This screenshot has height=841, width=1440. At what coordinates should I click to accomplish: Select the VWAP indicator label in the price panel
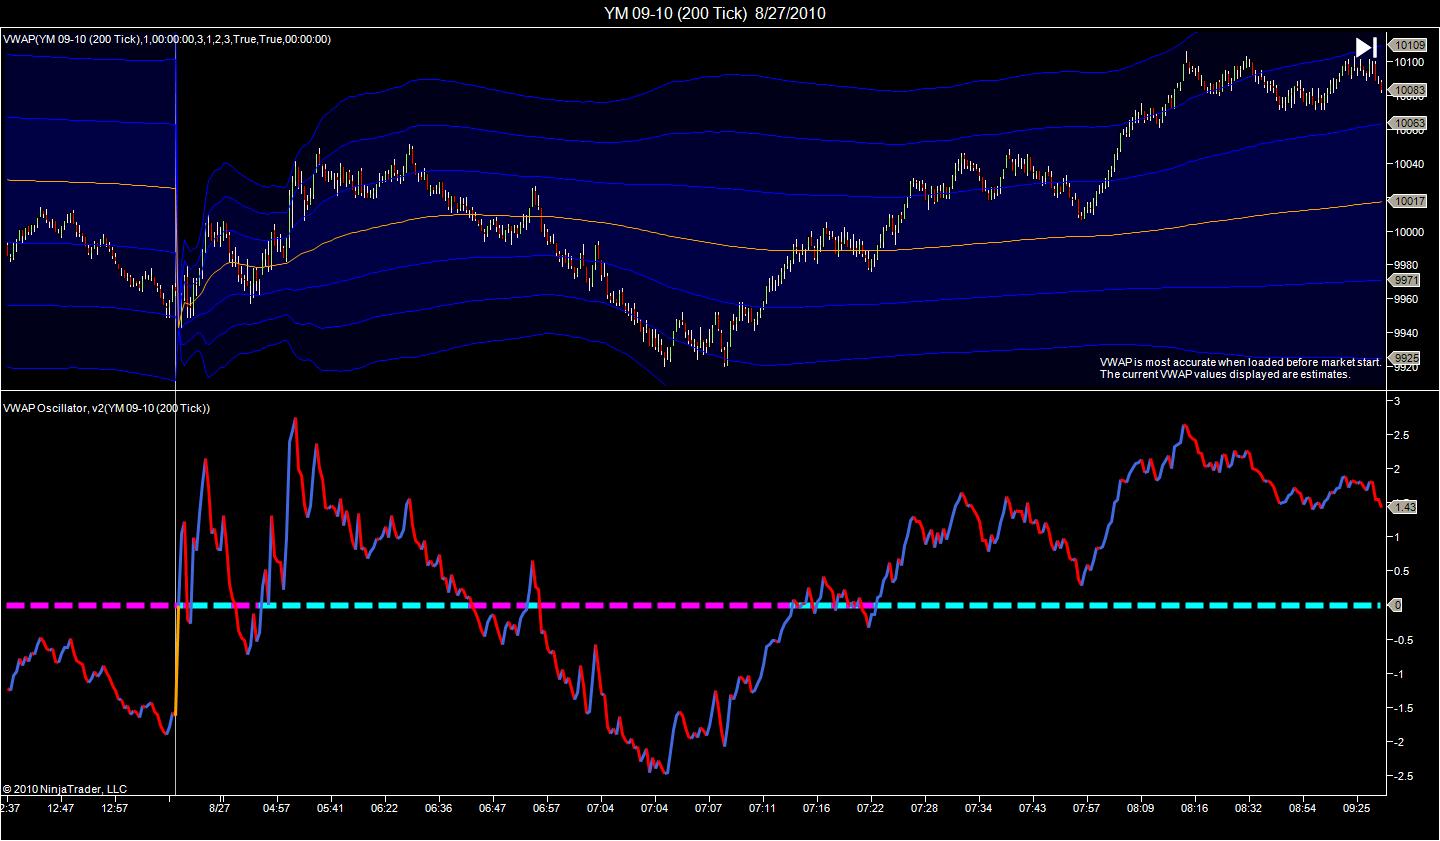click(167, 39)
